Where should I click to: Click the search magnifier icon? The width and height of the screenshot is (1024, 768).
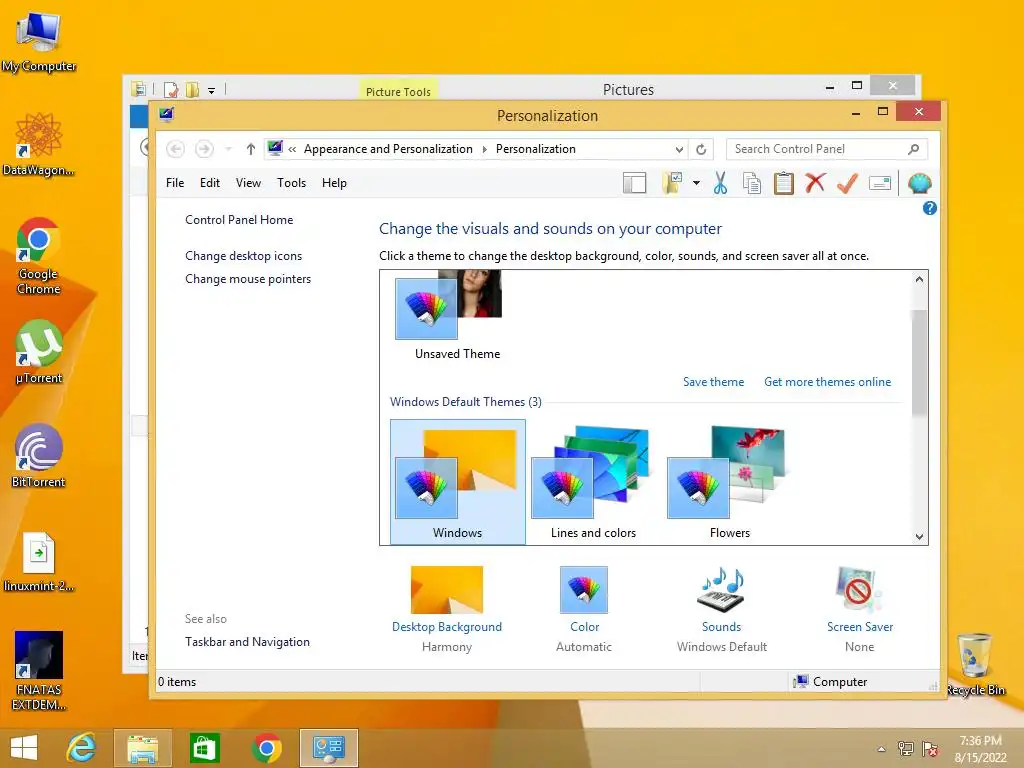914,149
